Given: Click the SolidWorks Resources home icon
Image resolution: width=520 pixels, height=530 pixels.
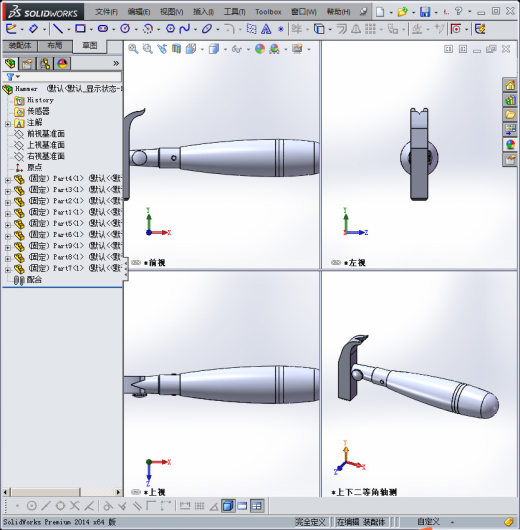Looking at the screenshot, I should click(x=510, y=85).
